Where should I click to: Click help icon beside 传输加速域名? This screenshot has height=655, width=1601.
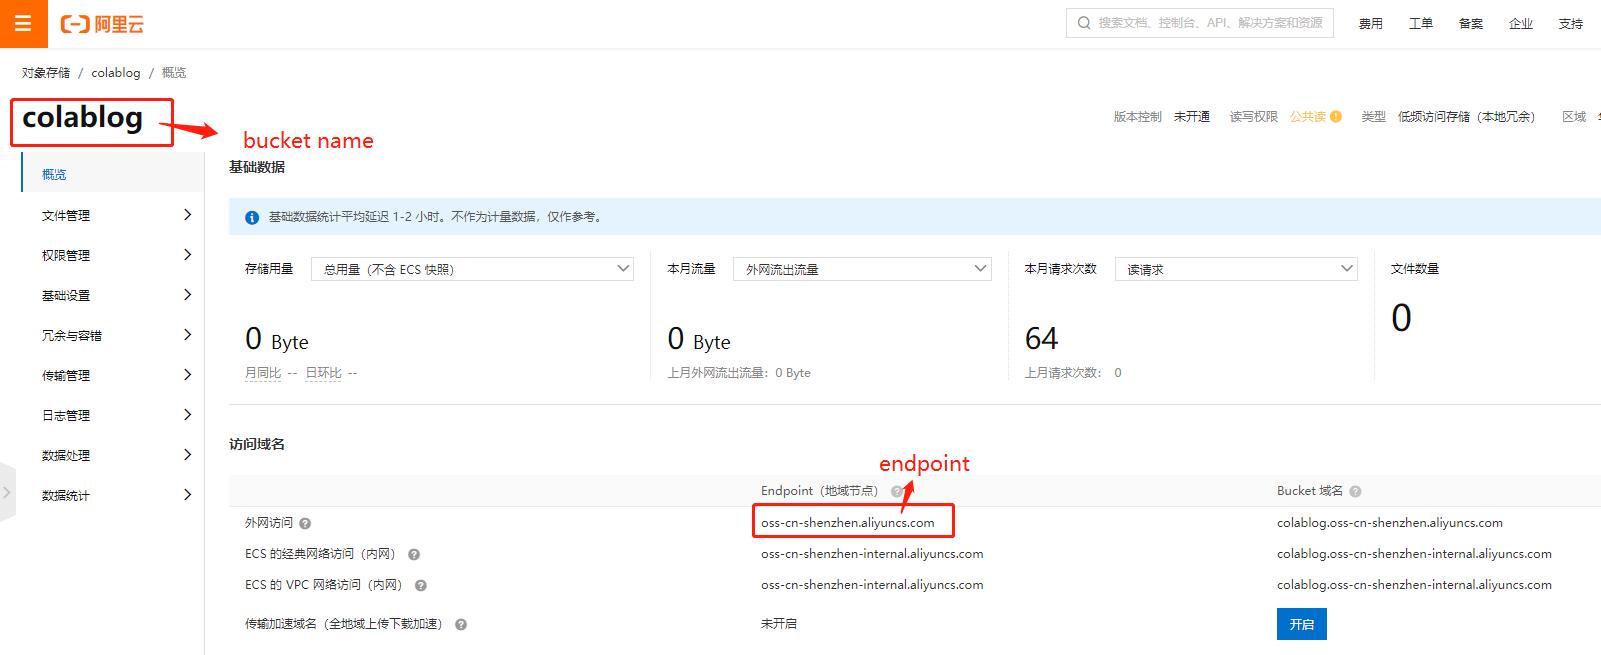[x=461, y=624]
